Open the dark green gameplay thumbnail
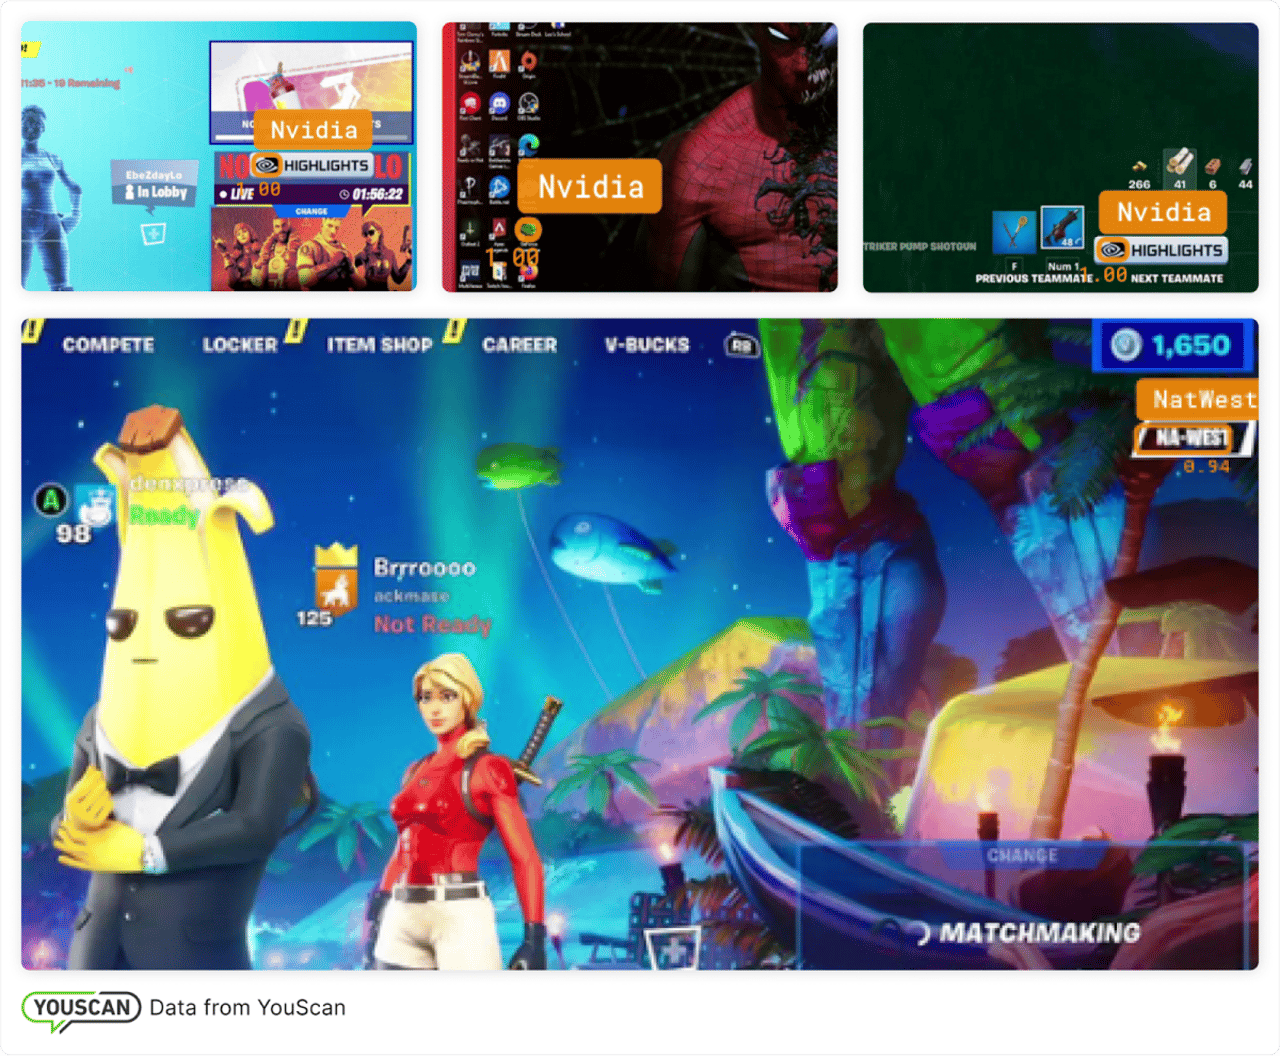Screen dimensions: 1280x1056 (1061, 157)
